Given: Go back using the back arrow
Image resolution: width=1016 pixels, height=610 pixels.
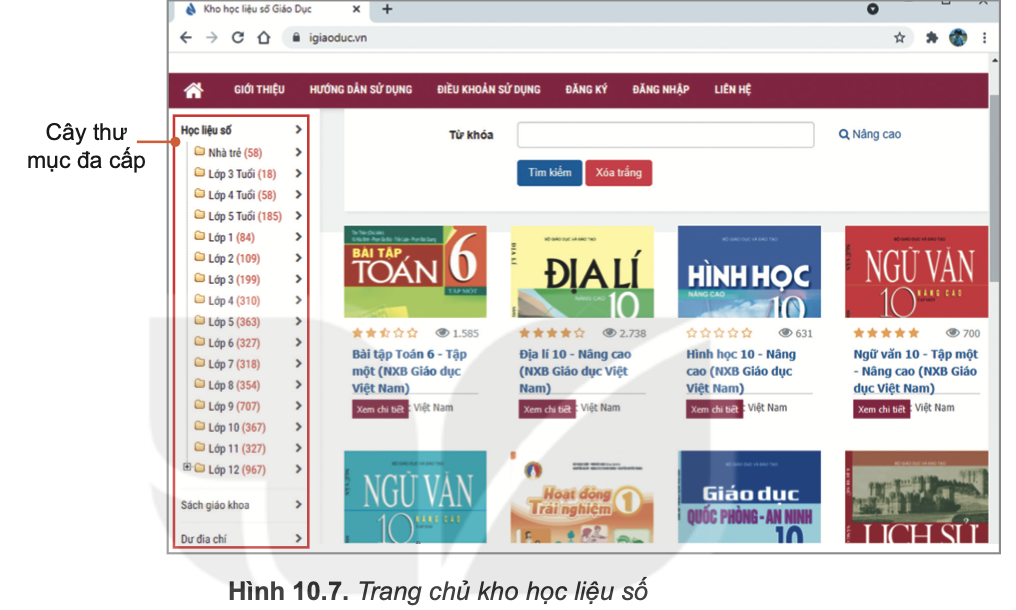Looking at the screenshot, I should [x=184, y=35].
